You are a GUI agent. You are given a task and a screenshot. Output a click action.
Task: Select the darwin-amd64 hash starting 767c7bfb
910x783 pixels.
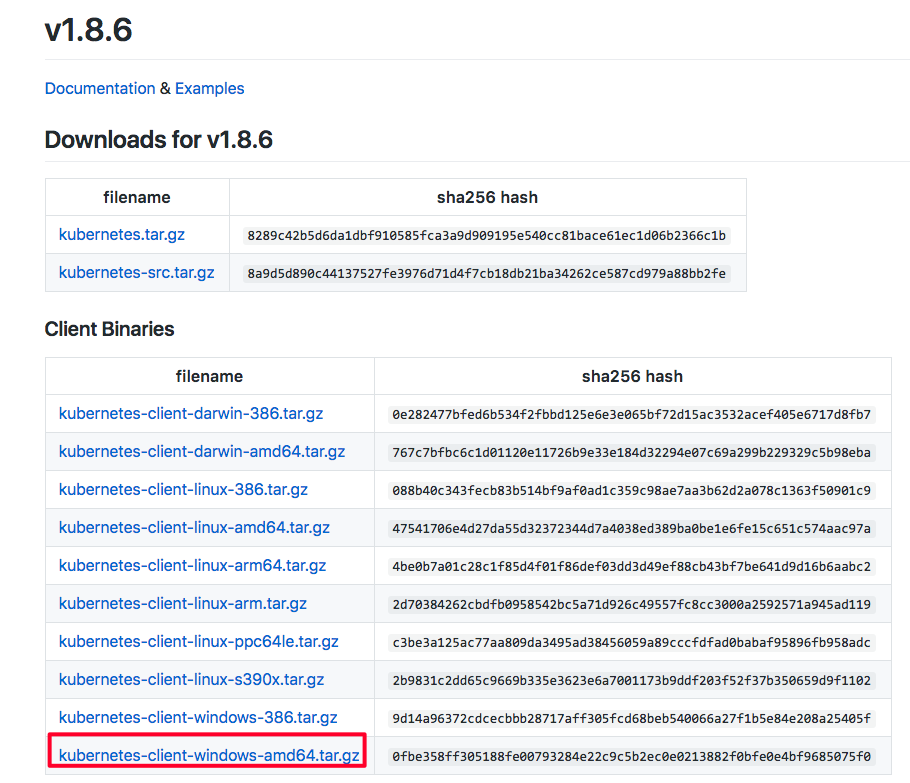click(631, 453)
